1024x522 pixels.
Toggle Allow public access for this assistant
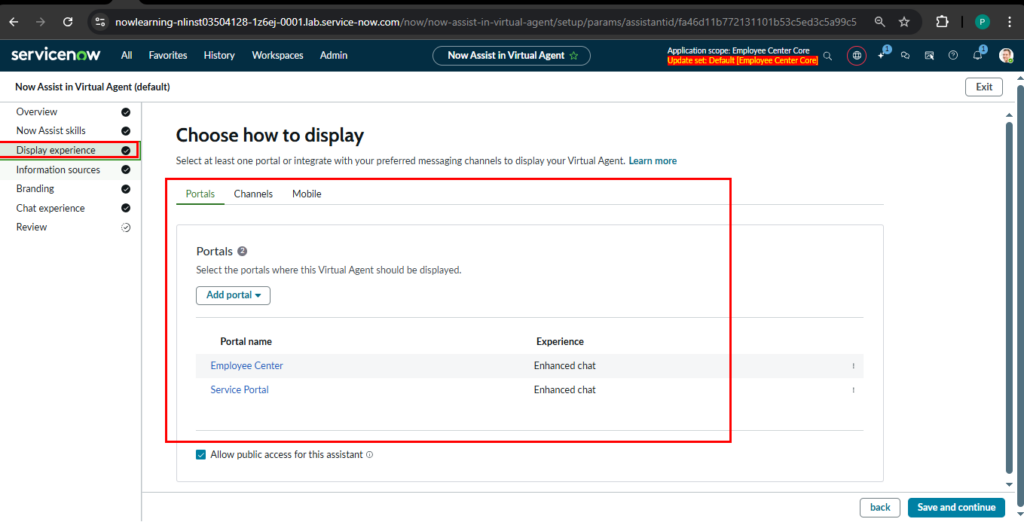pyautogui.click(x=201, y=454)
